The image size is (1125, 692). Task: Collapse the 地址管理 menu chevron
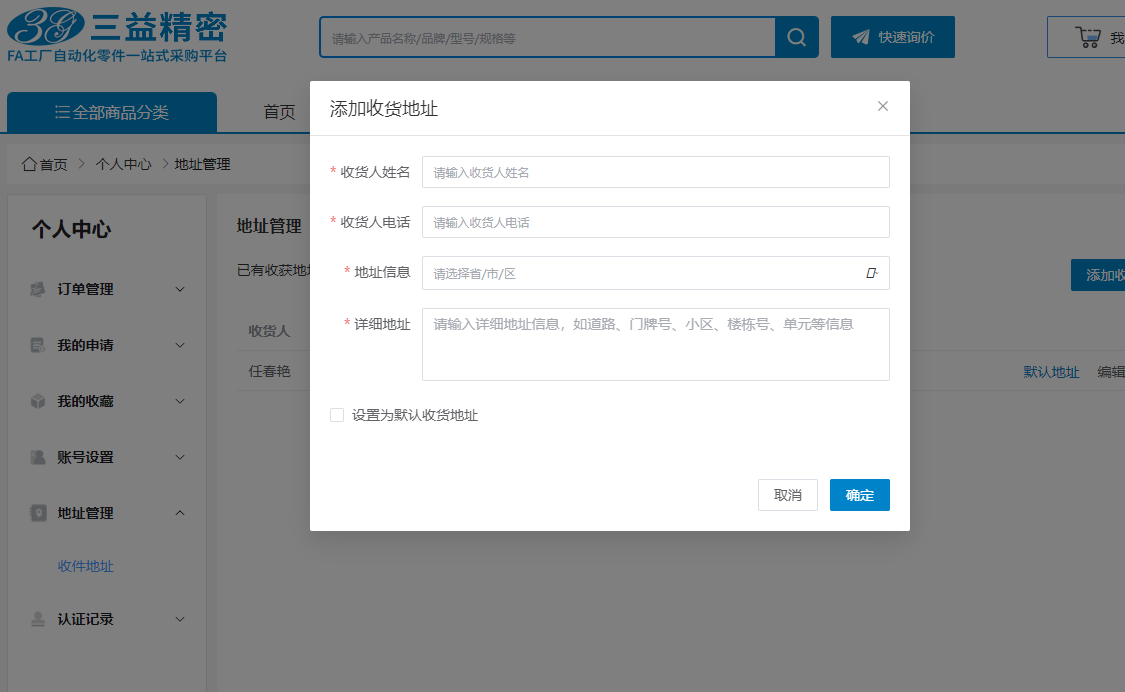click(x=180, y=513)
